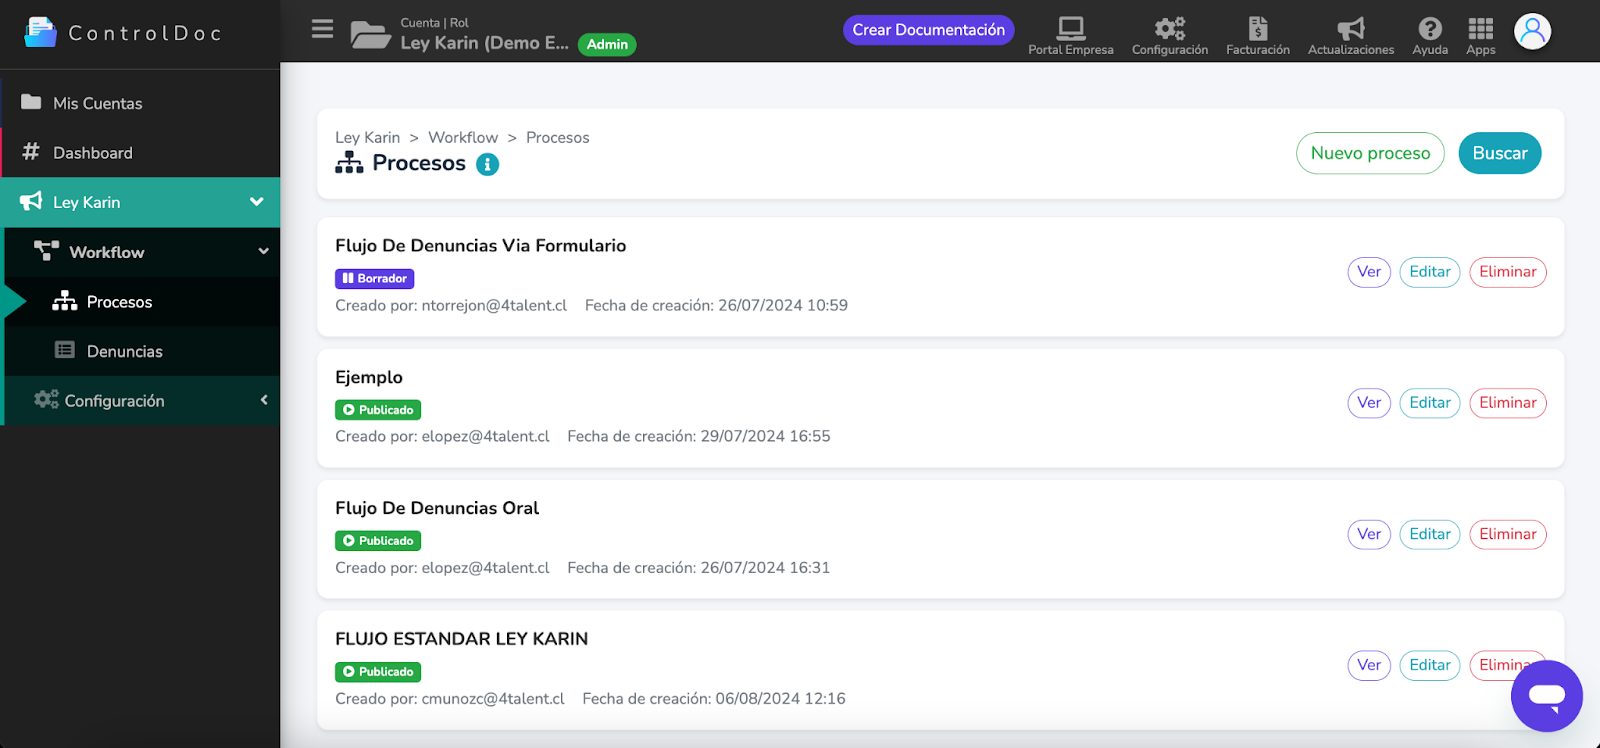Delete Flujo De Denuncias Oral
This screenshot has height=748, width=1600.
tap(1508, 534)
